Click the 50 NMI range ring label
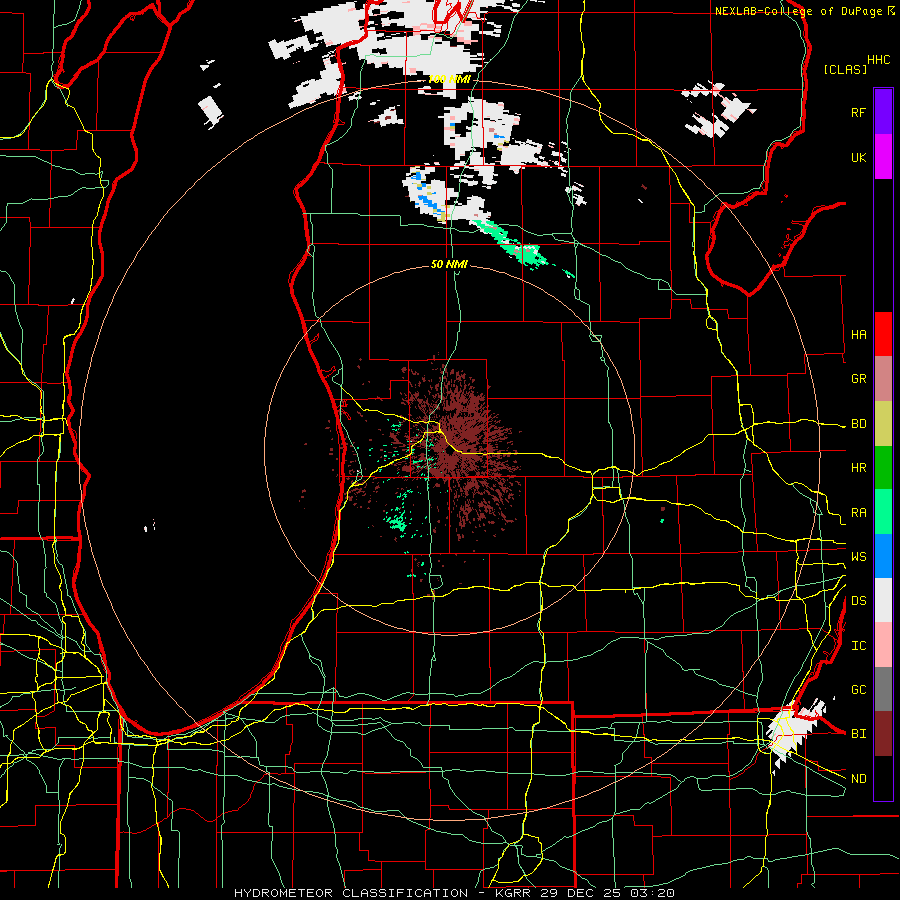This screenshot has height=900, width=900. point(449,264)
